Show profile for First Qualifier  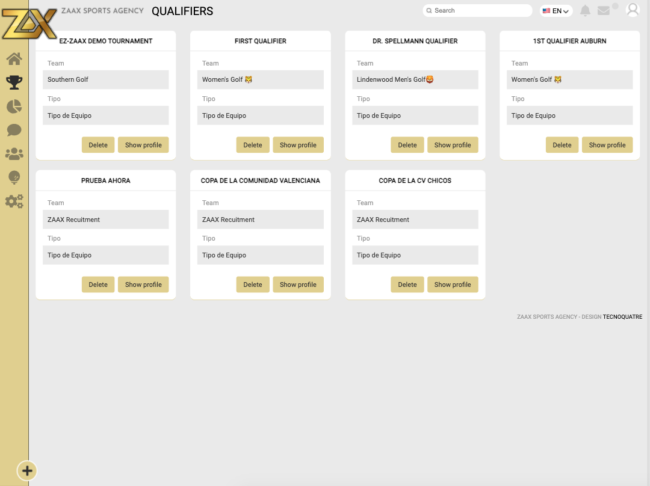pyautogui.click(x=298, y=145)
